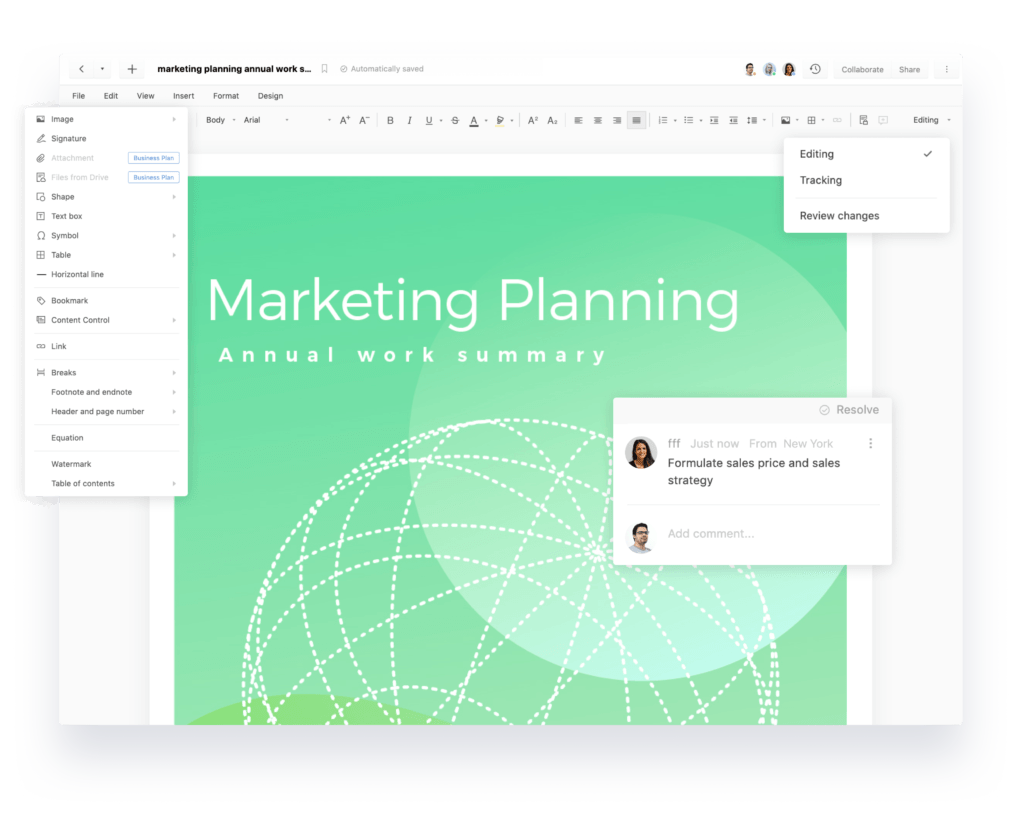Open line spacing options
The height and width of the screenshot is (822, 1024).
click(x=753, y=120)
